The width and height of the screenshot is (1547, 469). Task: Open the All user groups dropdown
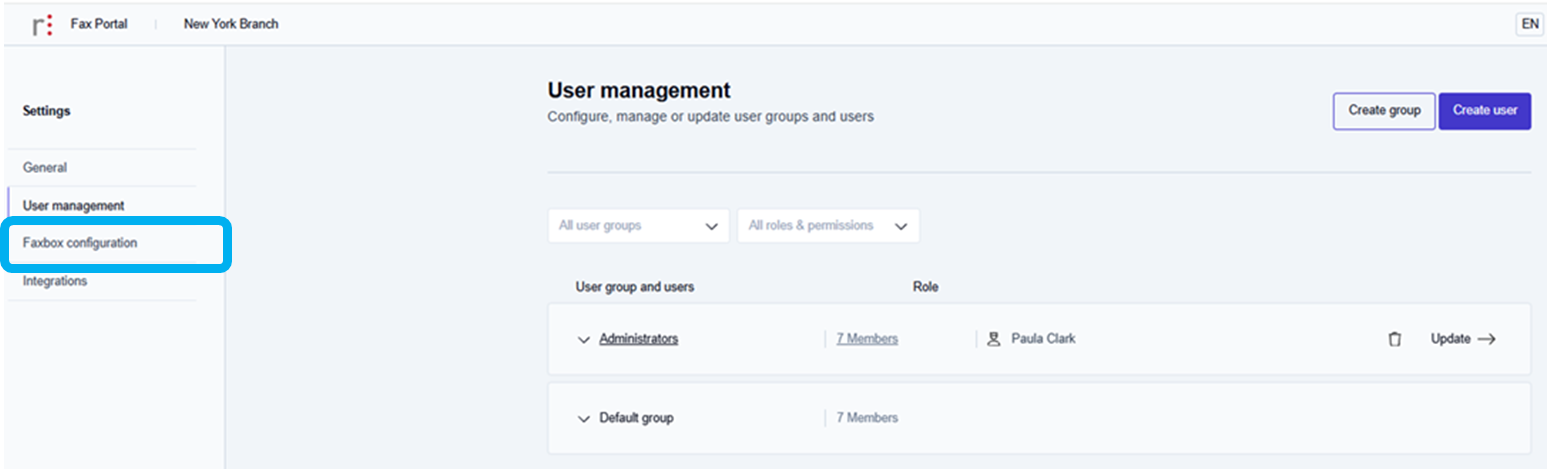pyautogui.click(x=638, y=226)
